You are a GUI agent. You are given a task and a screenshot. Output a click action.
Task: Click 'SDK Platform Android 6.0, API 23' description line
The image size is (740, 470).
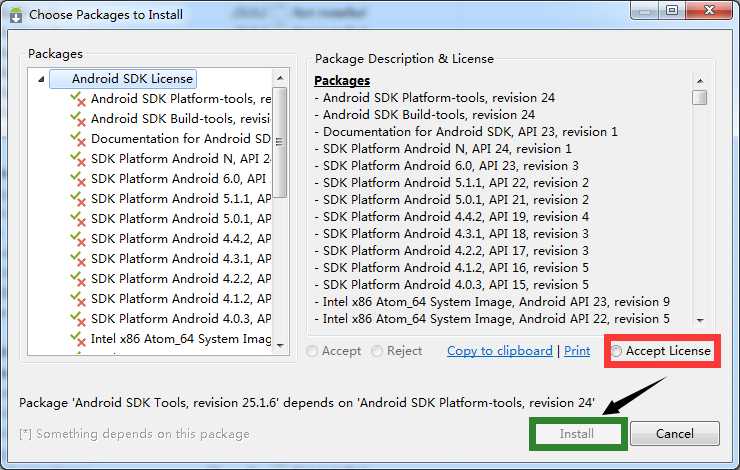[446, 166]
